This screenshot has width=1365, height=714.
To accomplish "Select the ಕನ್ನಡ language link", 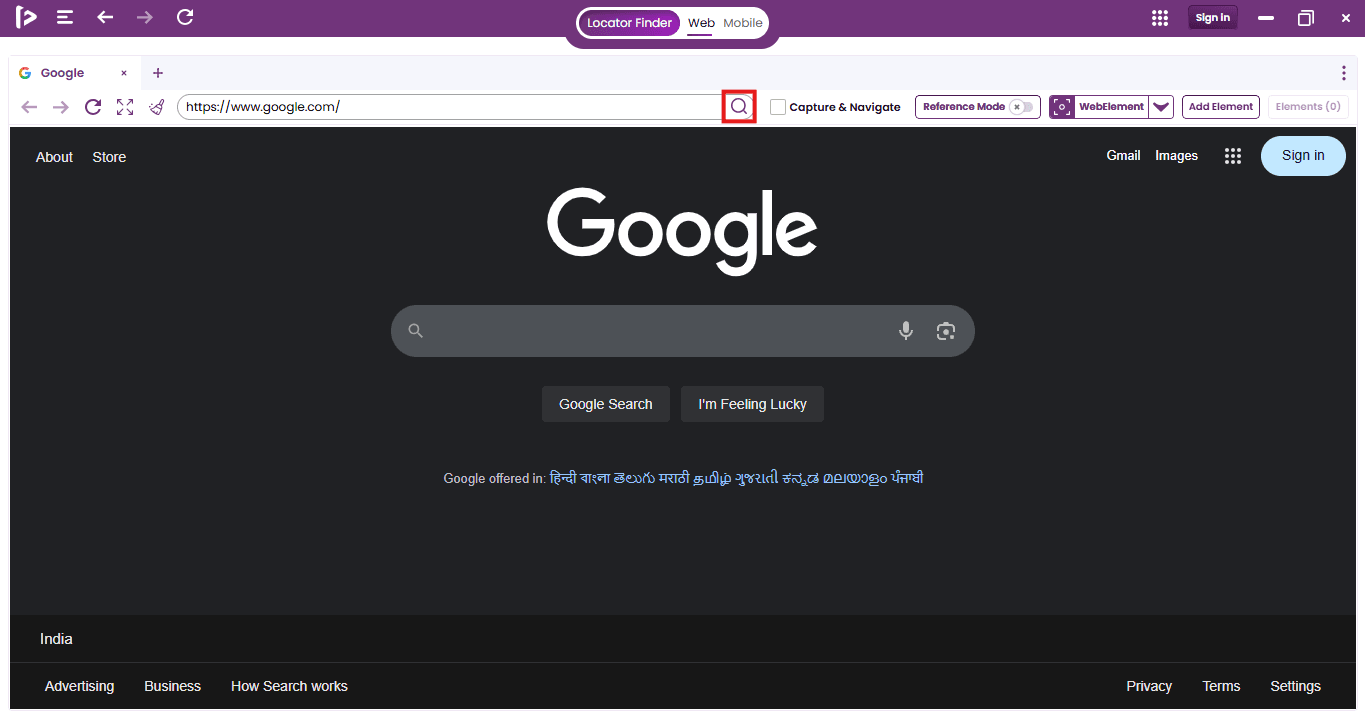I will click(802, 478).
